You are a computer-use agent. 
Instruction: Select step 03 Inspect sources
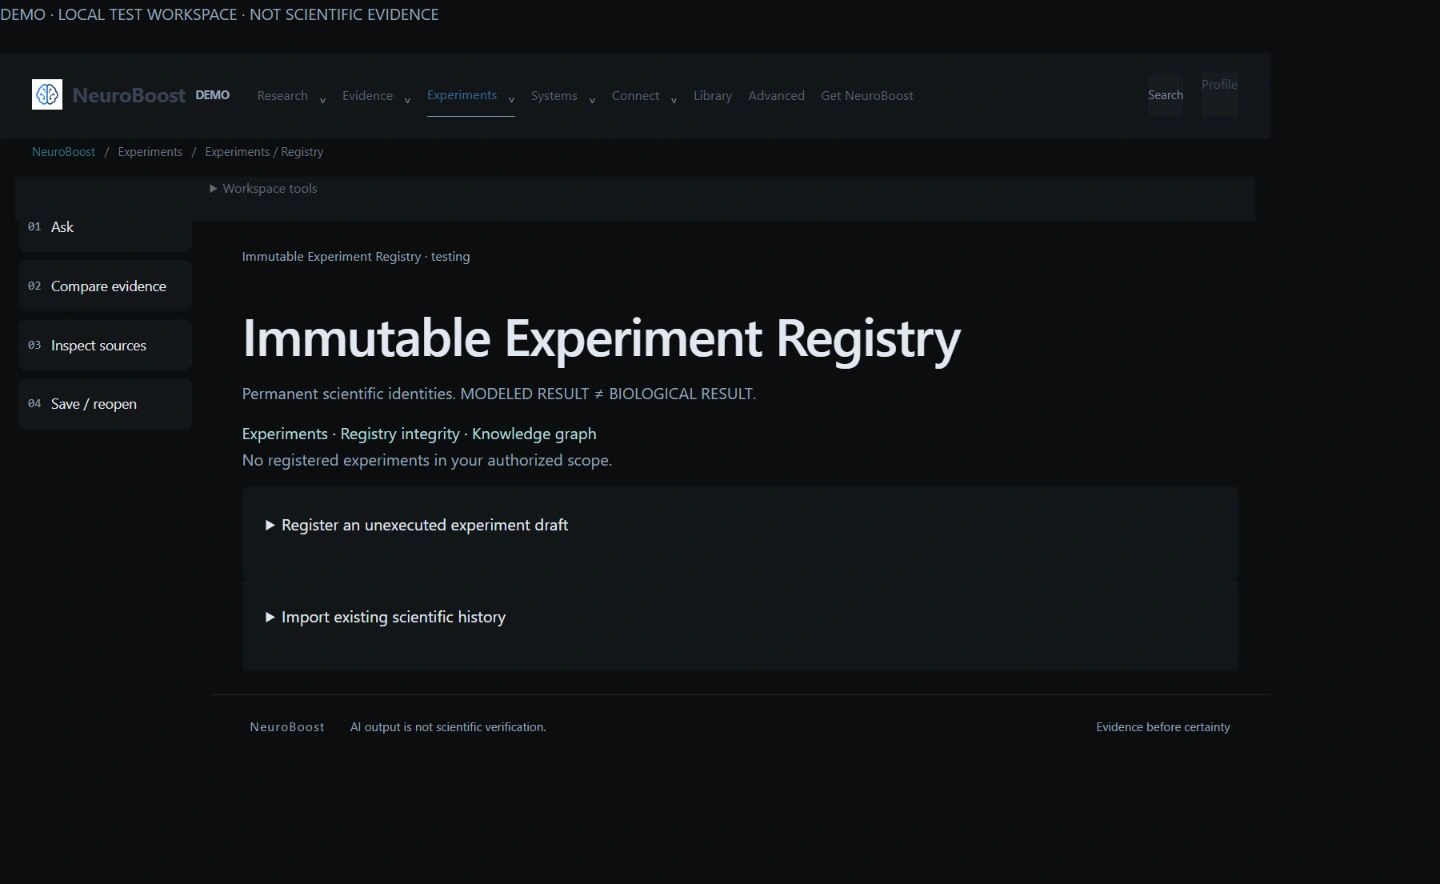tap(104, 345)
